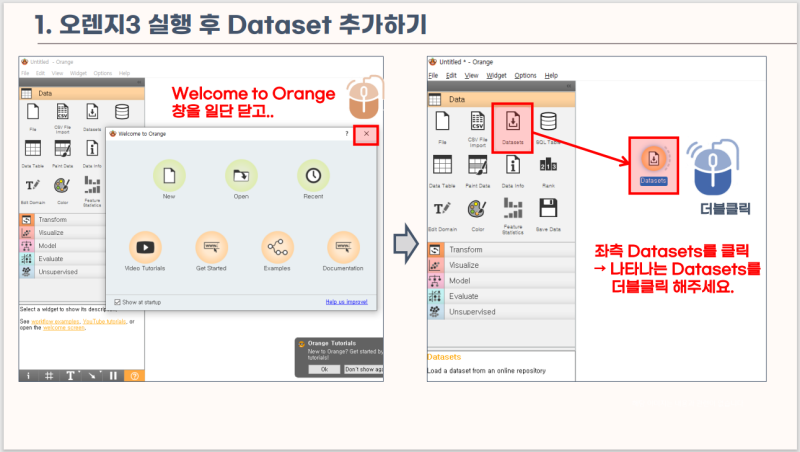This screenshot has width=800, height=452.
Task: Choose Paint Data widget in left window
Action: [x=62, y=153]
